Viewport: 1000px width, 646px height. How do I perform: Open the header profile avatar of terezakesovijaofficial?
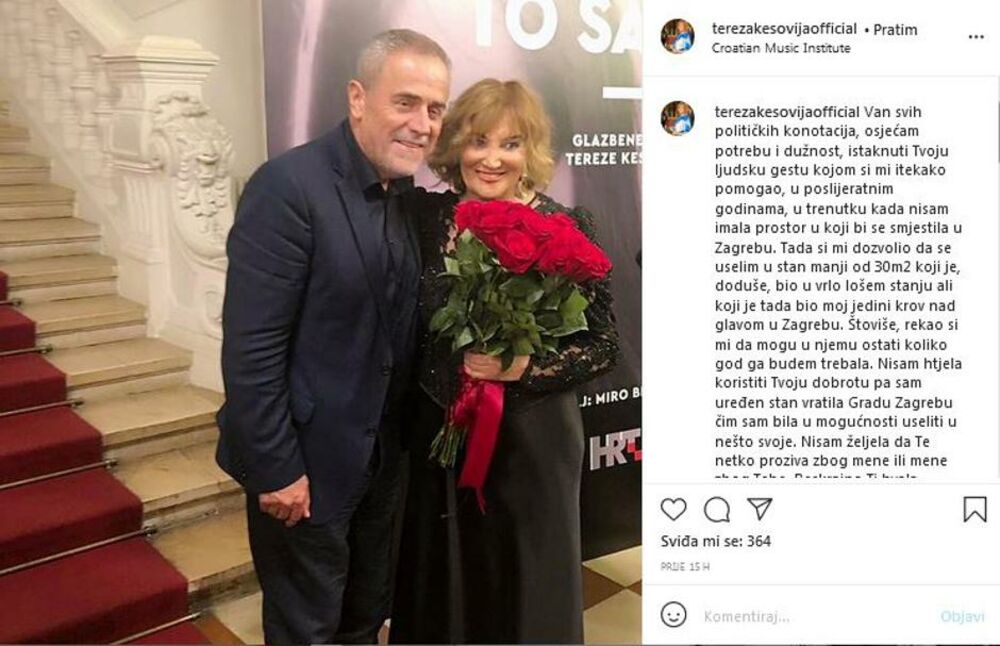pos(678,36)
